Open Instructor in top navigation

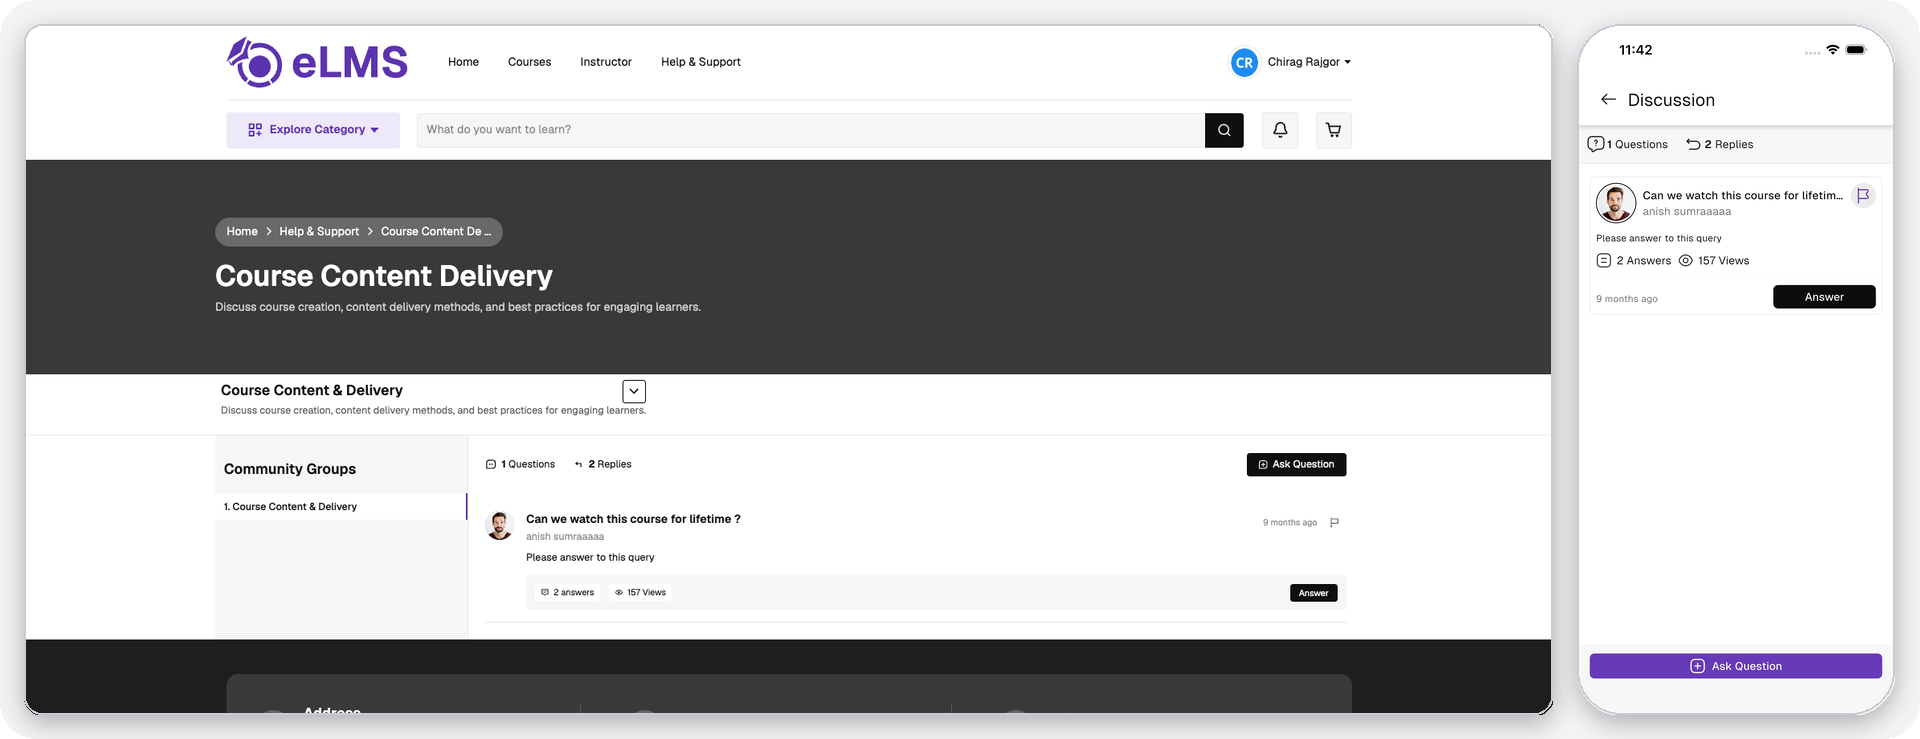[606, 62]
